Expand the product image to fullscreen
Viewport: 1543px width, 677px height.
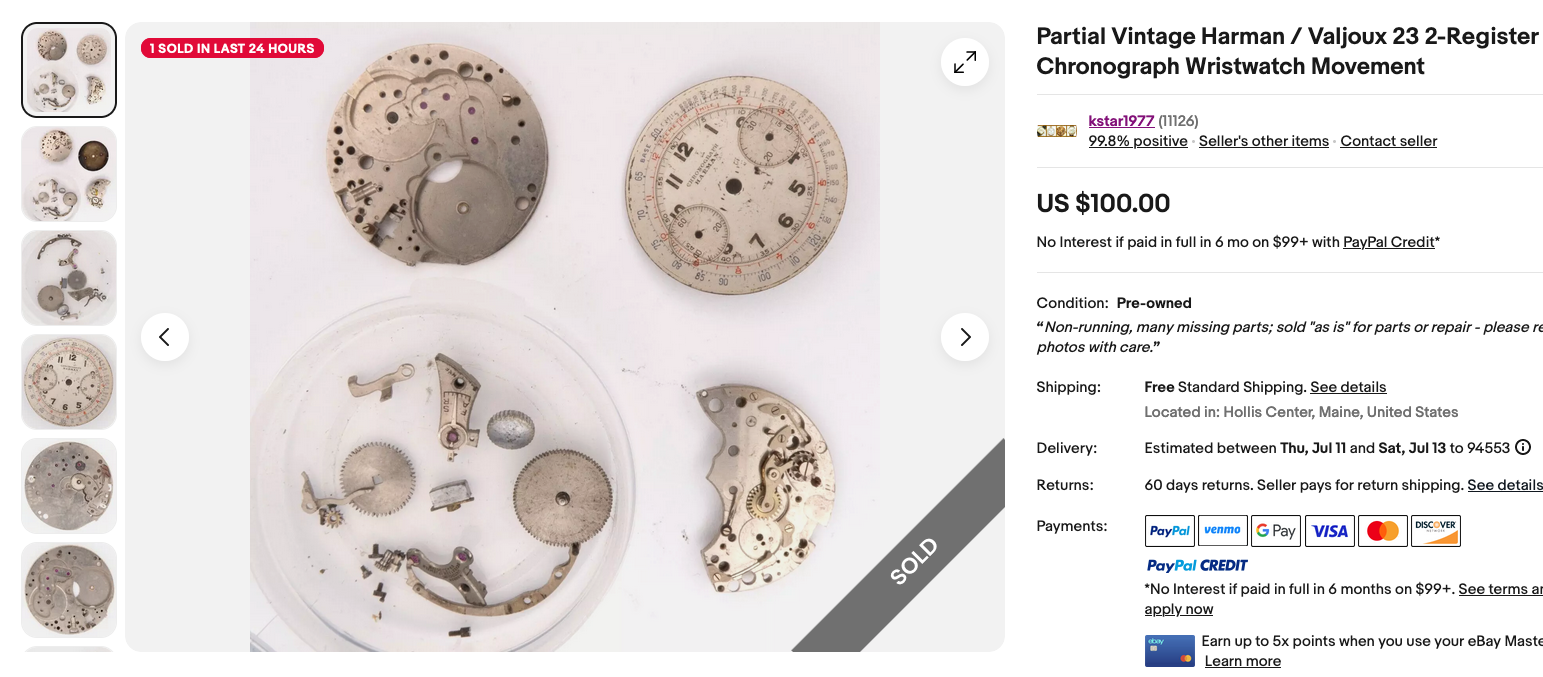pyautogui.click(x=965, y=63)
